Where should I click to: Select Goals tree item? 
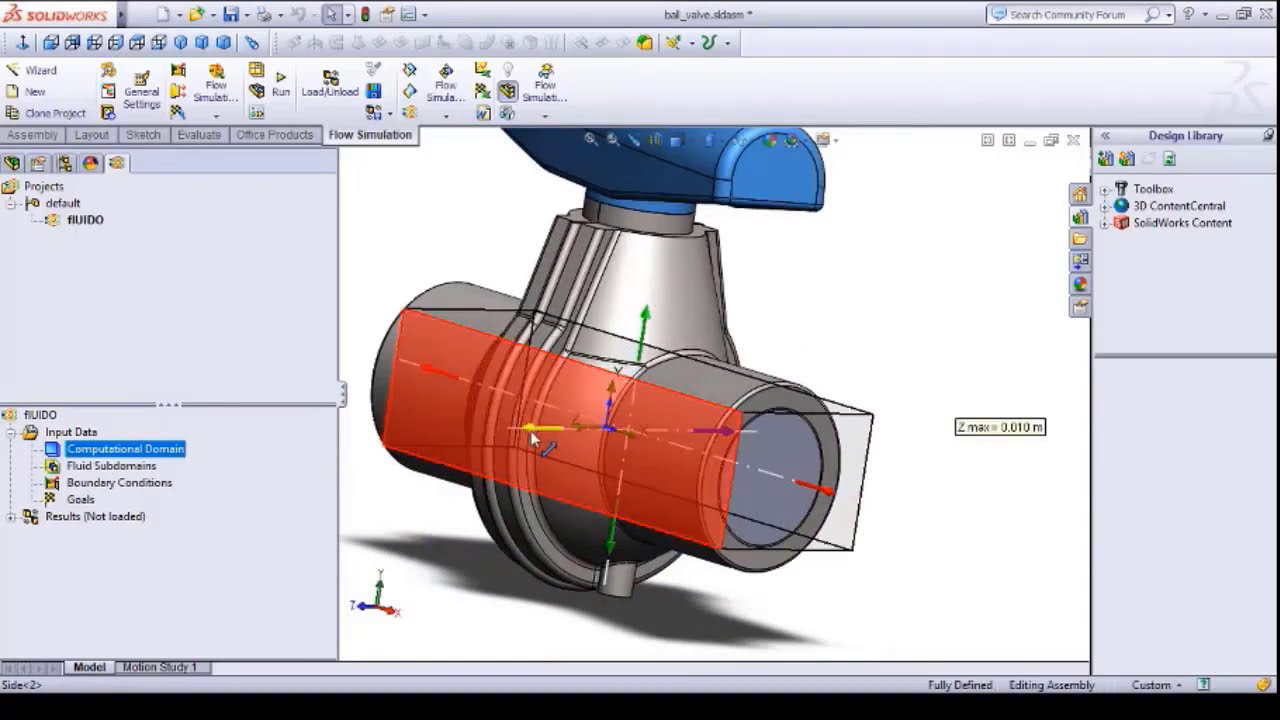pyautogui.click(x=80, y=500)
